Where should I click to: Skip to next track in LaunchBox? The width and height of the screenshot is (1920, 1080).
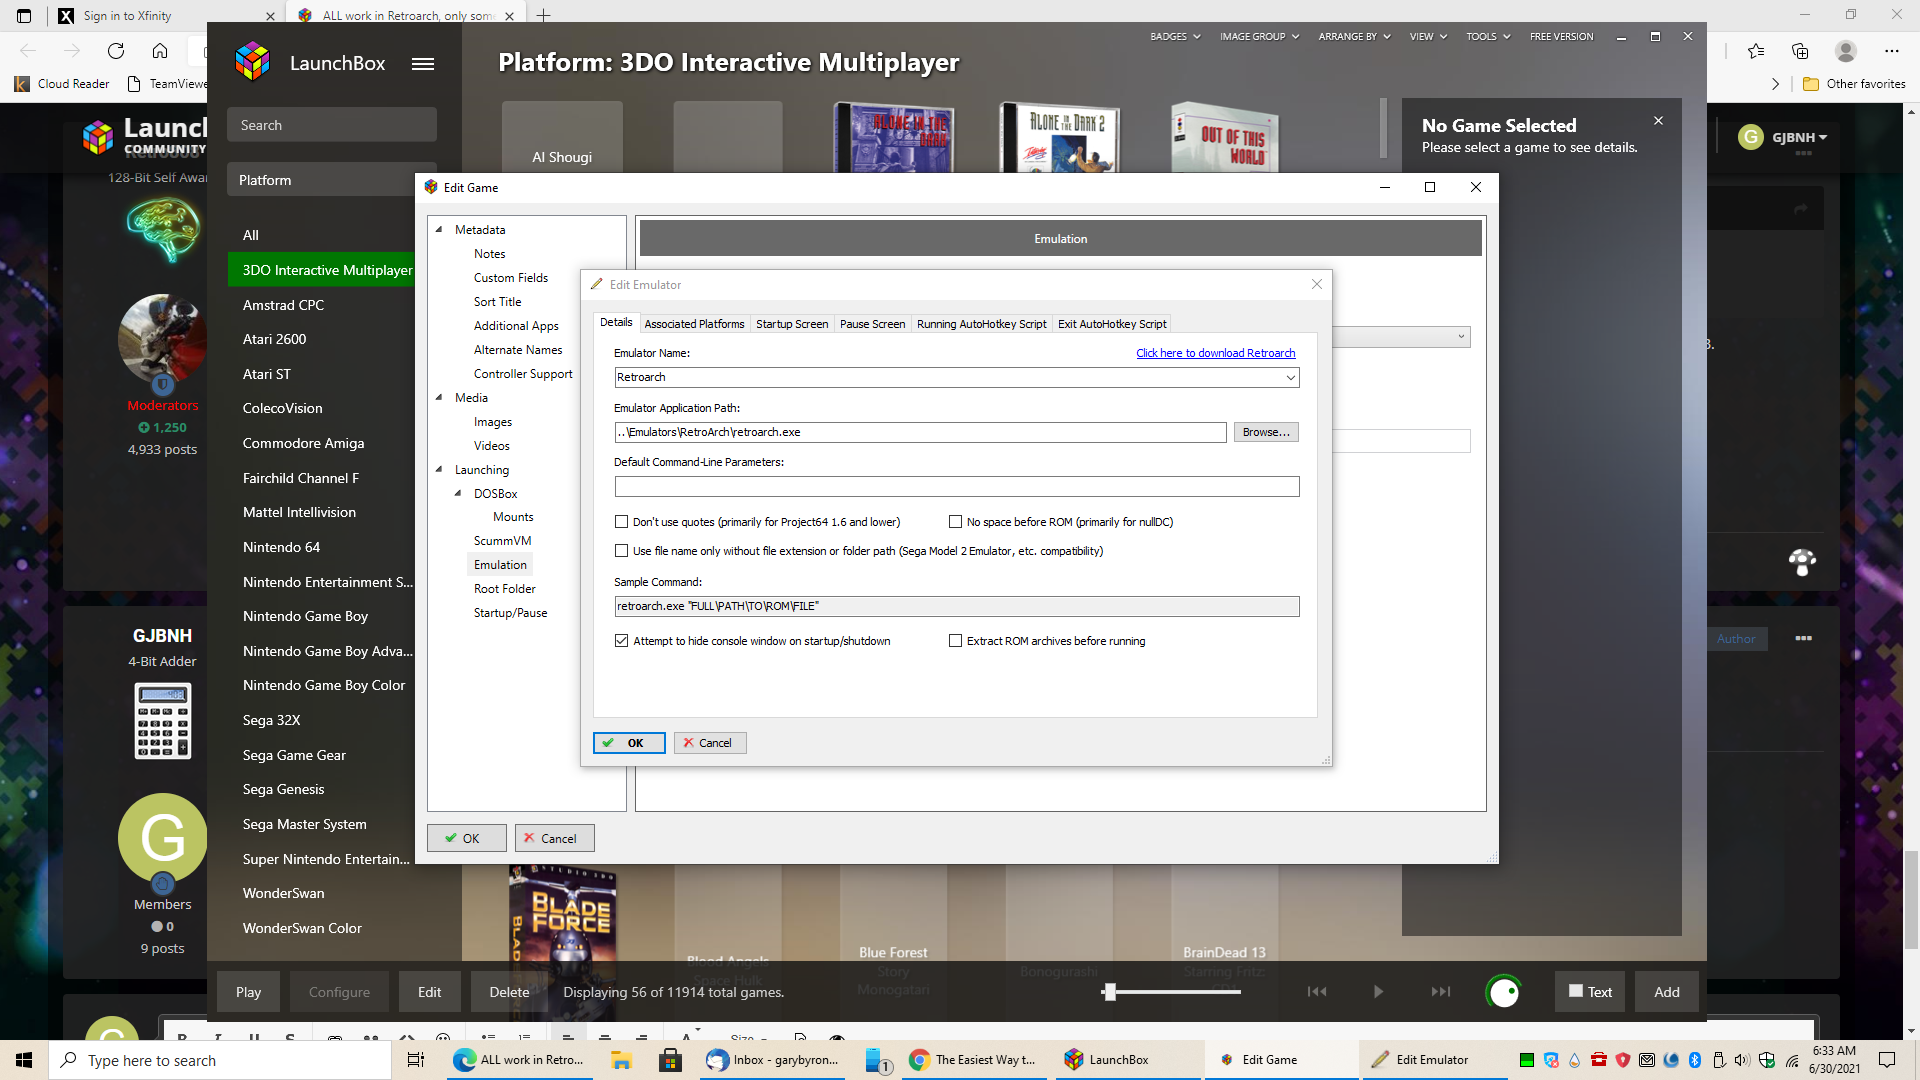(x=1441, y=992)
